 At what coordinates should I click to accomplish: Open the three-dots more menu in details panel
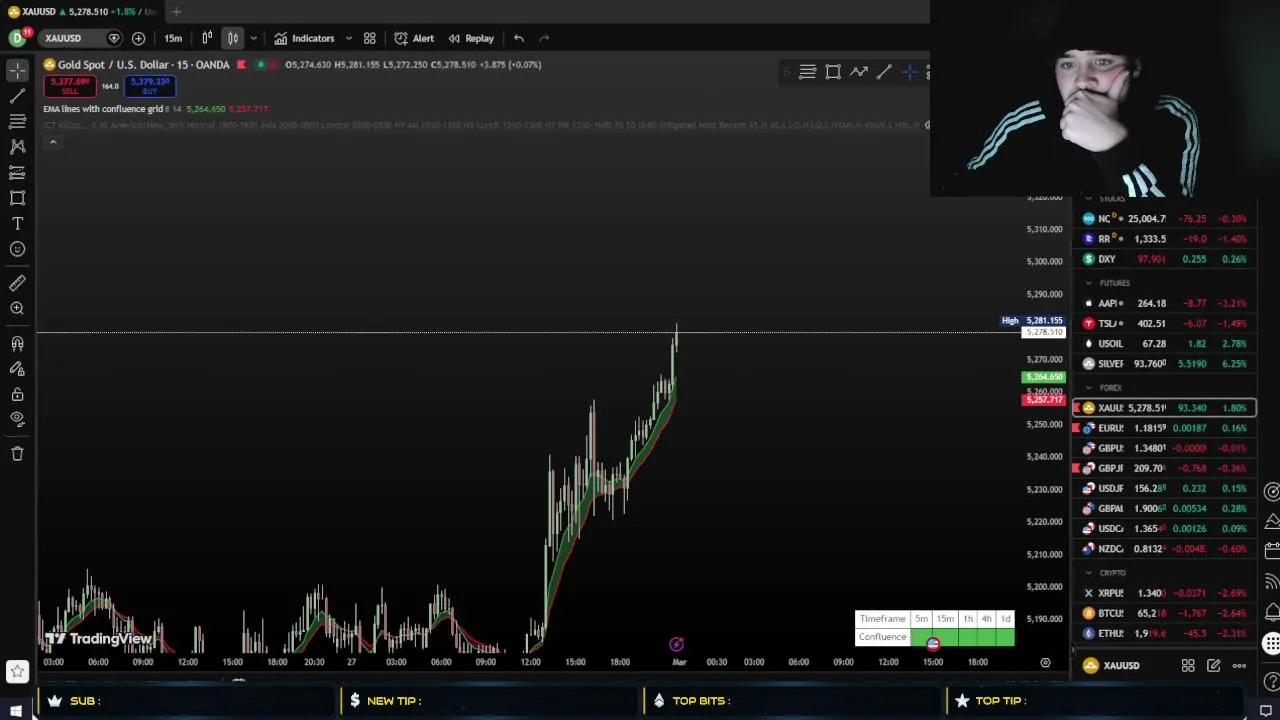pyautogui.click(x=1239, y=665)
